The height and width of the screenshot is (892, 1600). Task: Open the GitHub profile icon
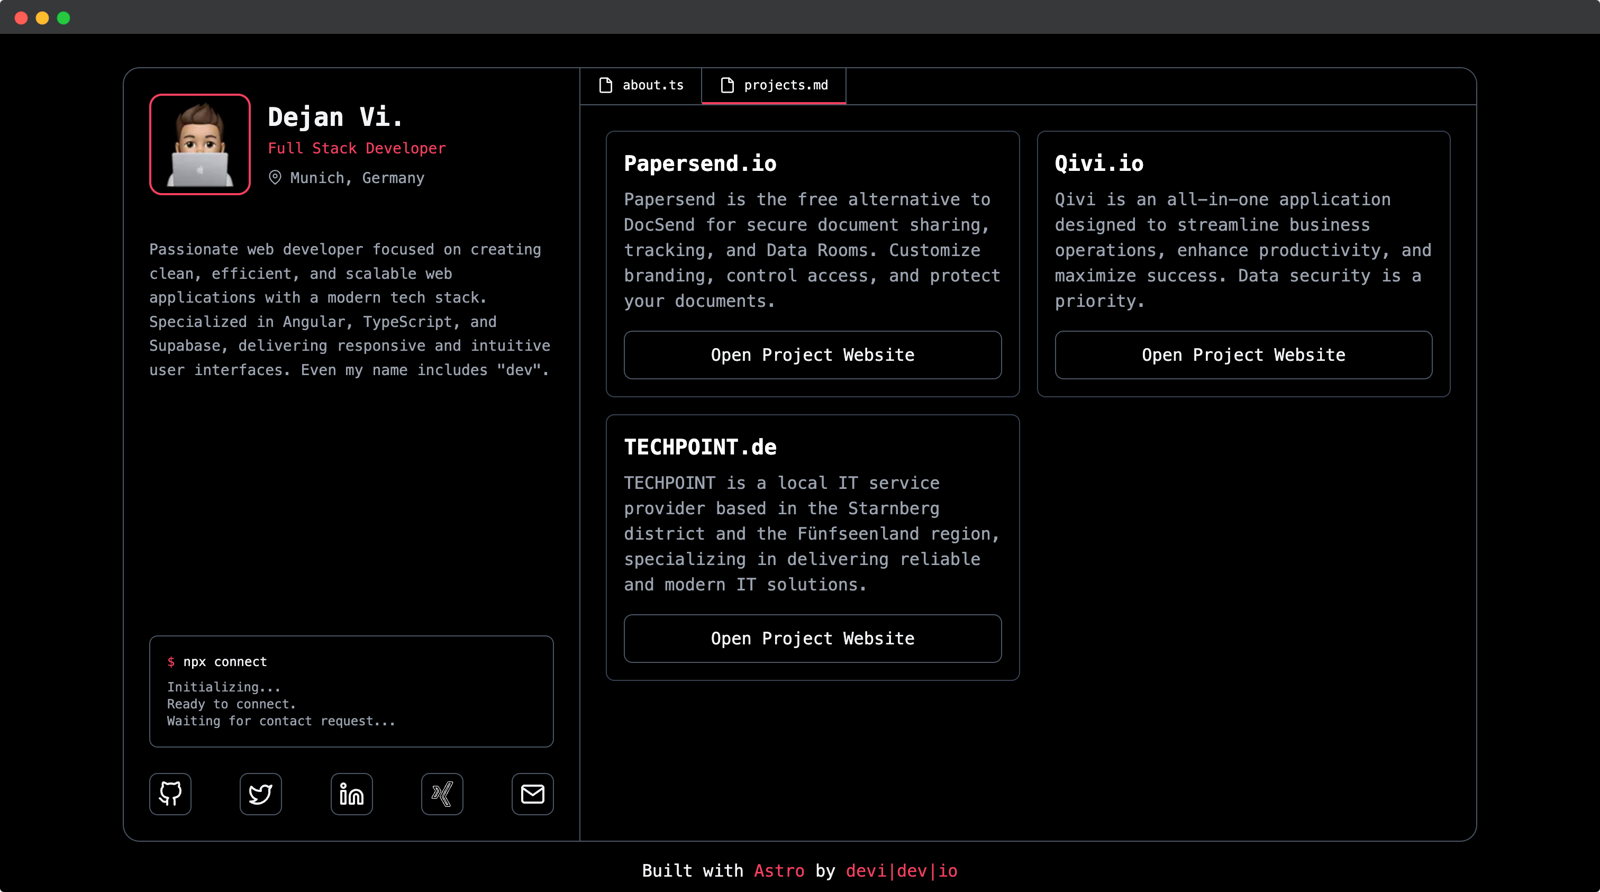170,794
